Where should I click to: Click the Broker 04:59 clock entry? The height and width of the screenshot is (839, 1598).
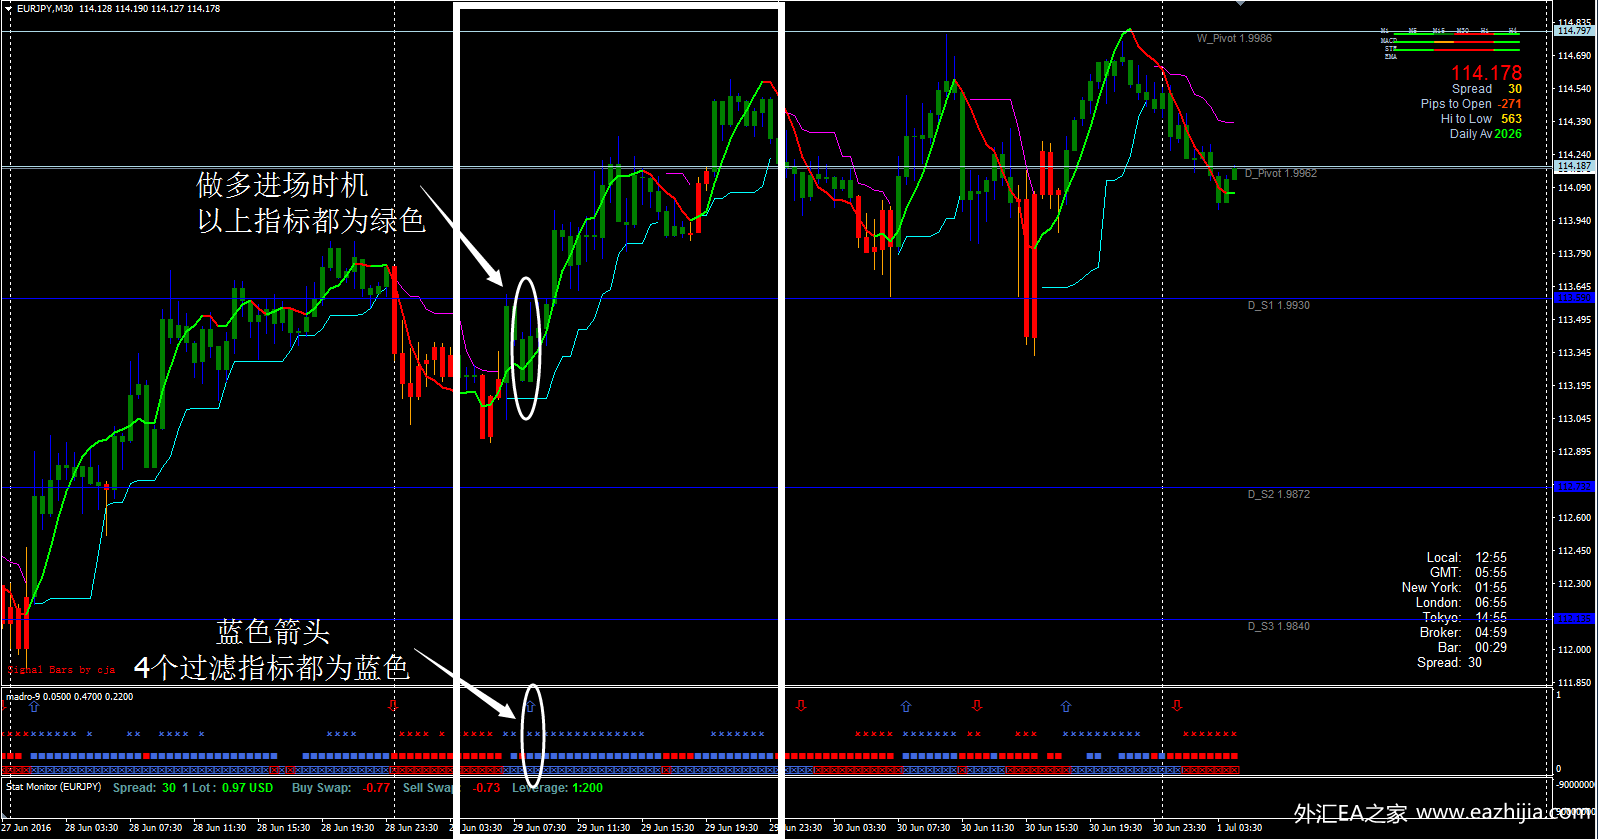tap(1463, 633)
